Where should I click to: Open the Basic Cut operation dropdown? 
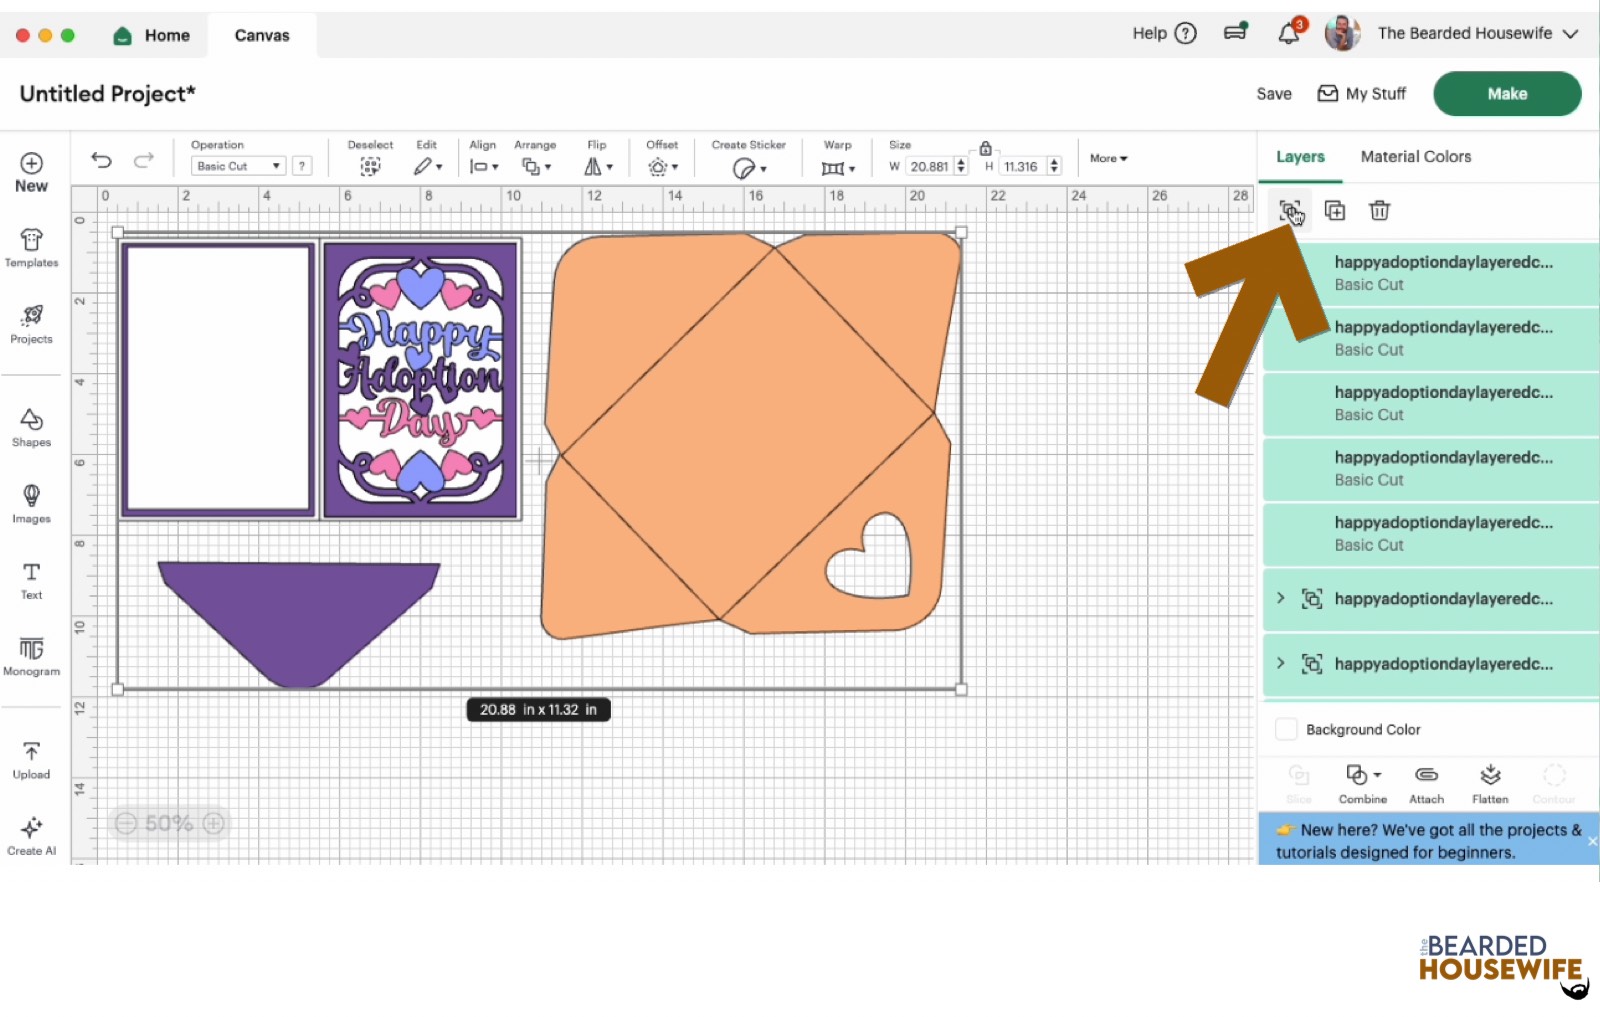pyautogui.click(x=236, y=165)
